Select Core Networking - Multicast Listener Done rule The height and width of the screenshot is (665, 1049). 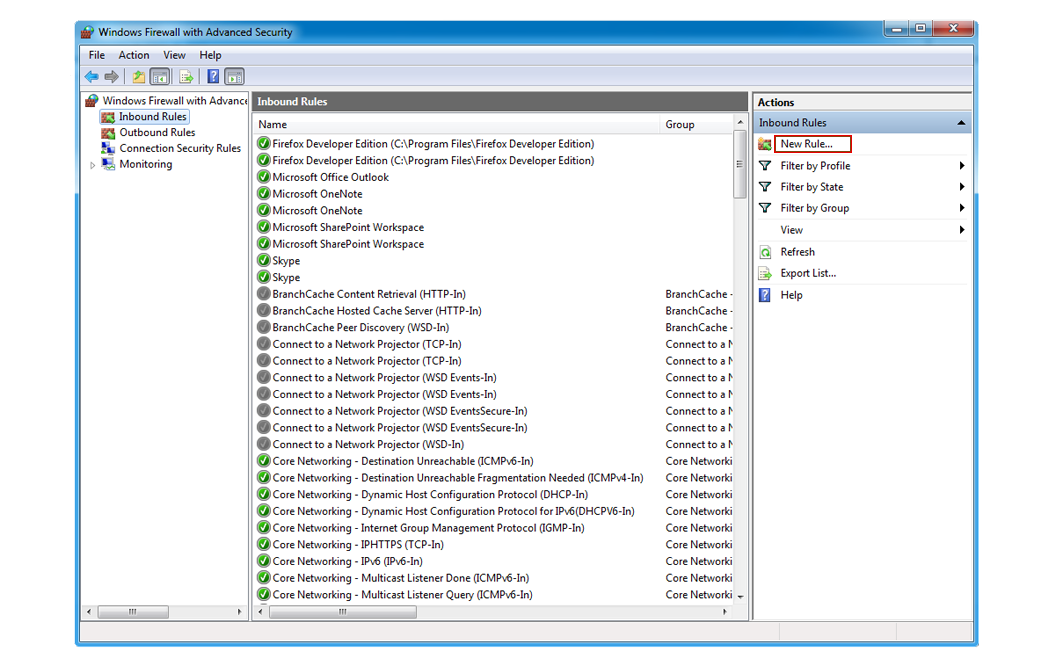tap(400, 578)
